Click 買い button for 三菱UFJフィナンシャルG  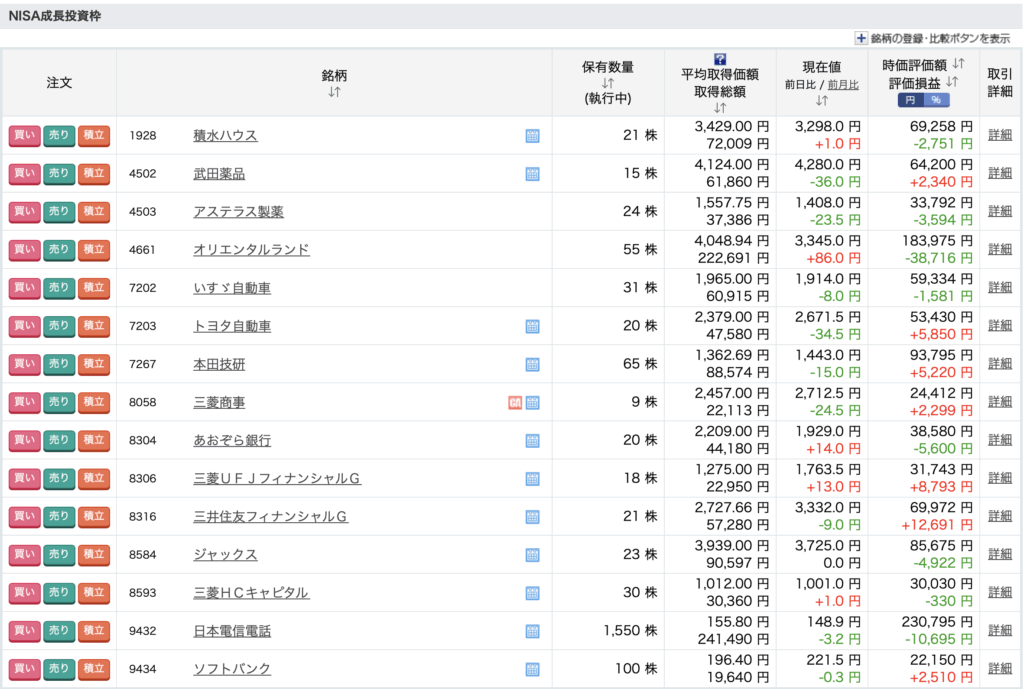[24, 478]
